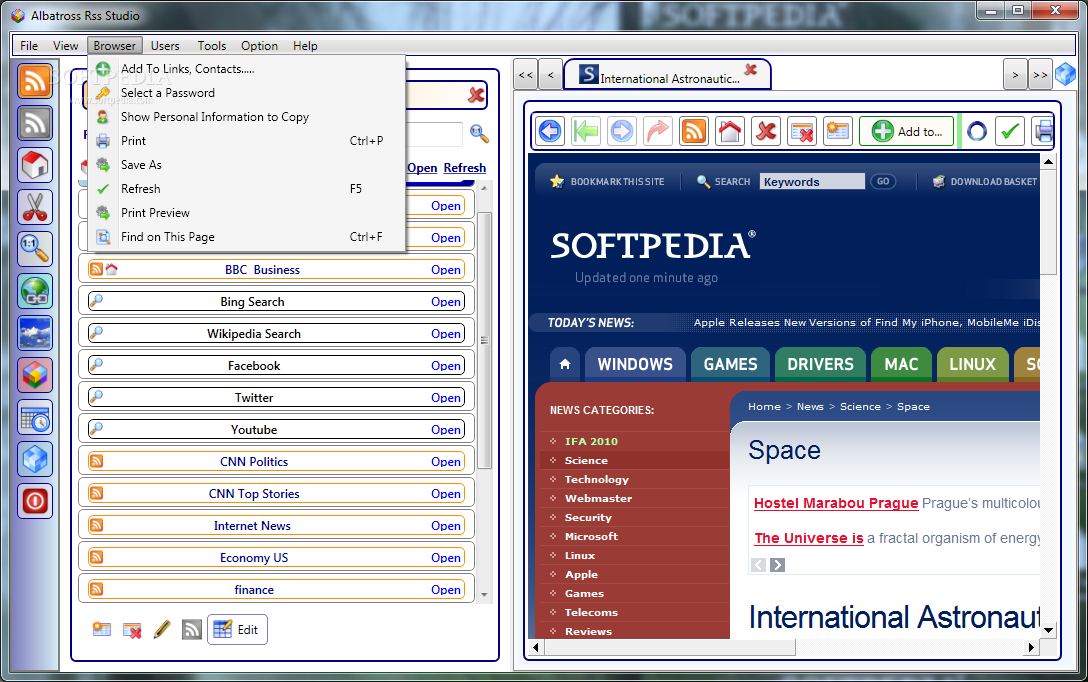Click the printer icon in browser toolbar
This screenshot has width=1088, height=682.
[1043, 130]
